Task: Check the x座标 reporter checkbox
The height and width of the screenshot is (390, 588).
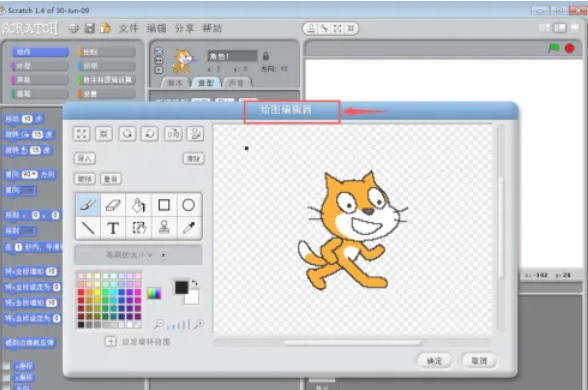Action: pyautogui.click(x=6, y=366)
